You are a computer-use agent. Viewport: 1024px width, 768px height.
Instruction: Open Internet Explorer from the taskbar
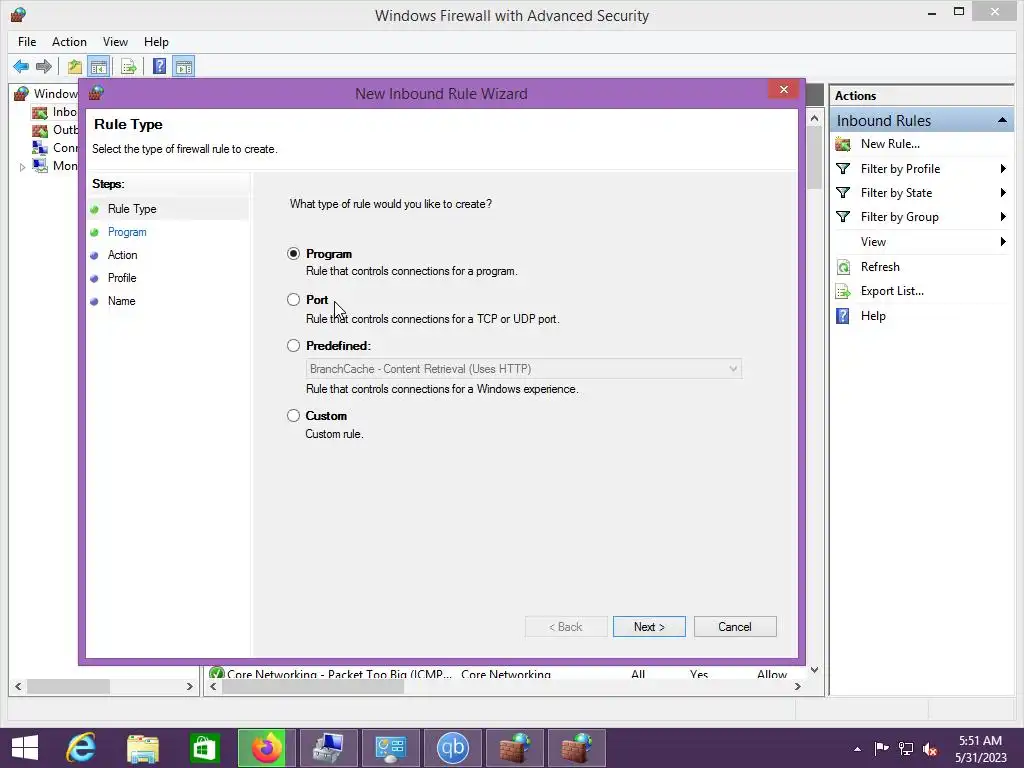pyautogui.click(x=81, y=748)
